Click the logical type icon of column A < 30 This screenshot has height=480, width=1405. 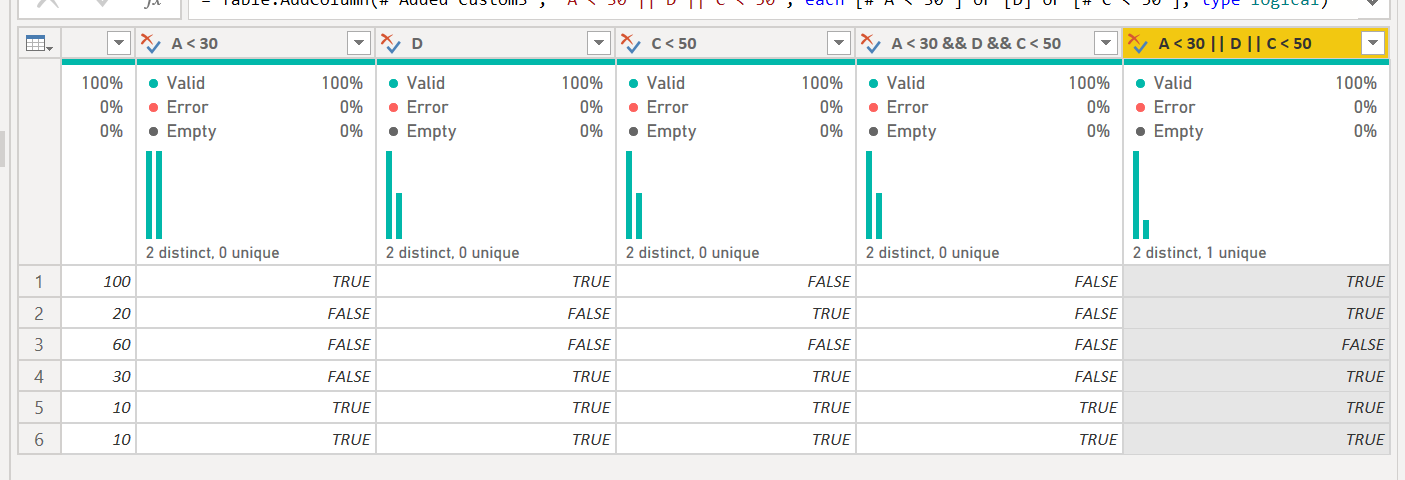[x=152, y=43]
